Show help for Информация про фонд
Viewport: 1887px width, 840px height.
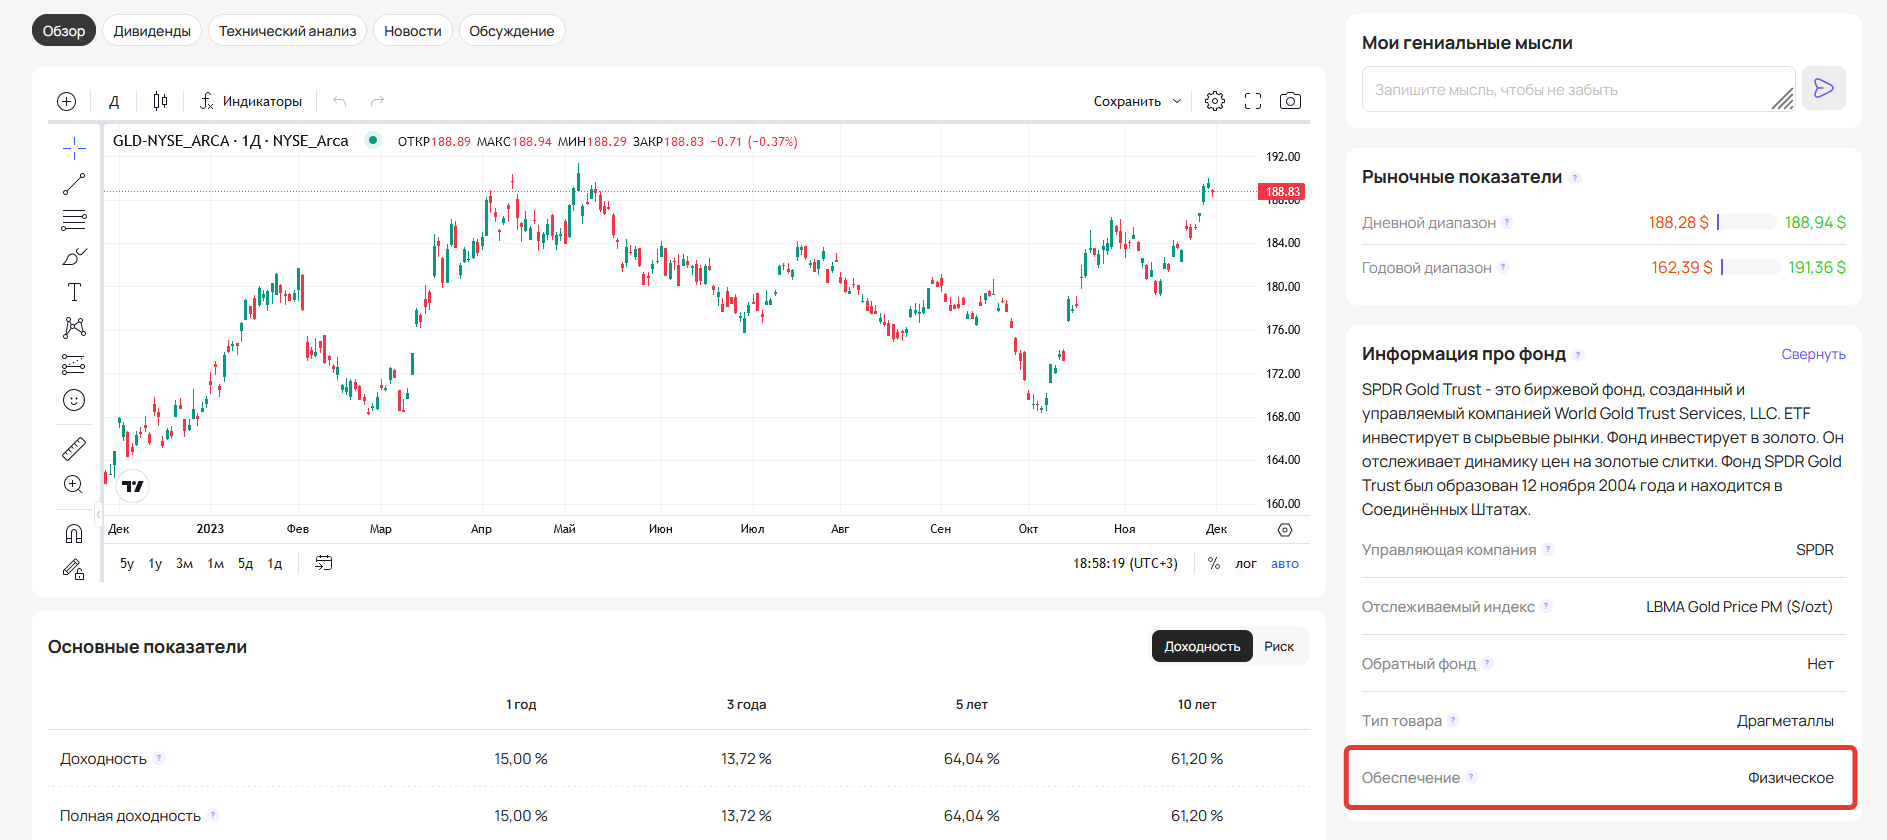click(x=1579, y=355)
